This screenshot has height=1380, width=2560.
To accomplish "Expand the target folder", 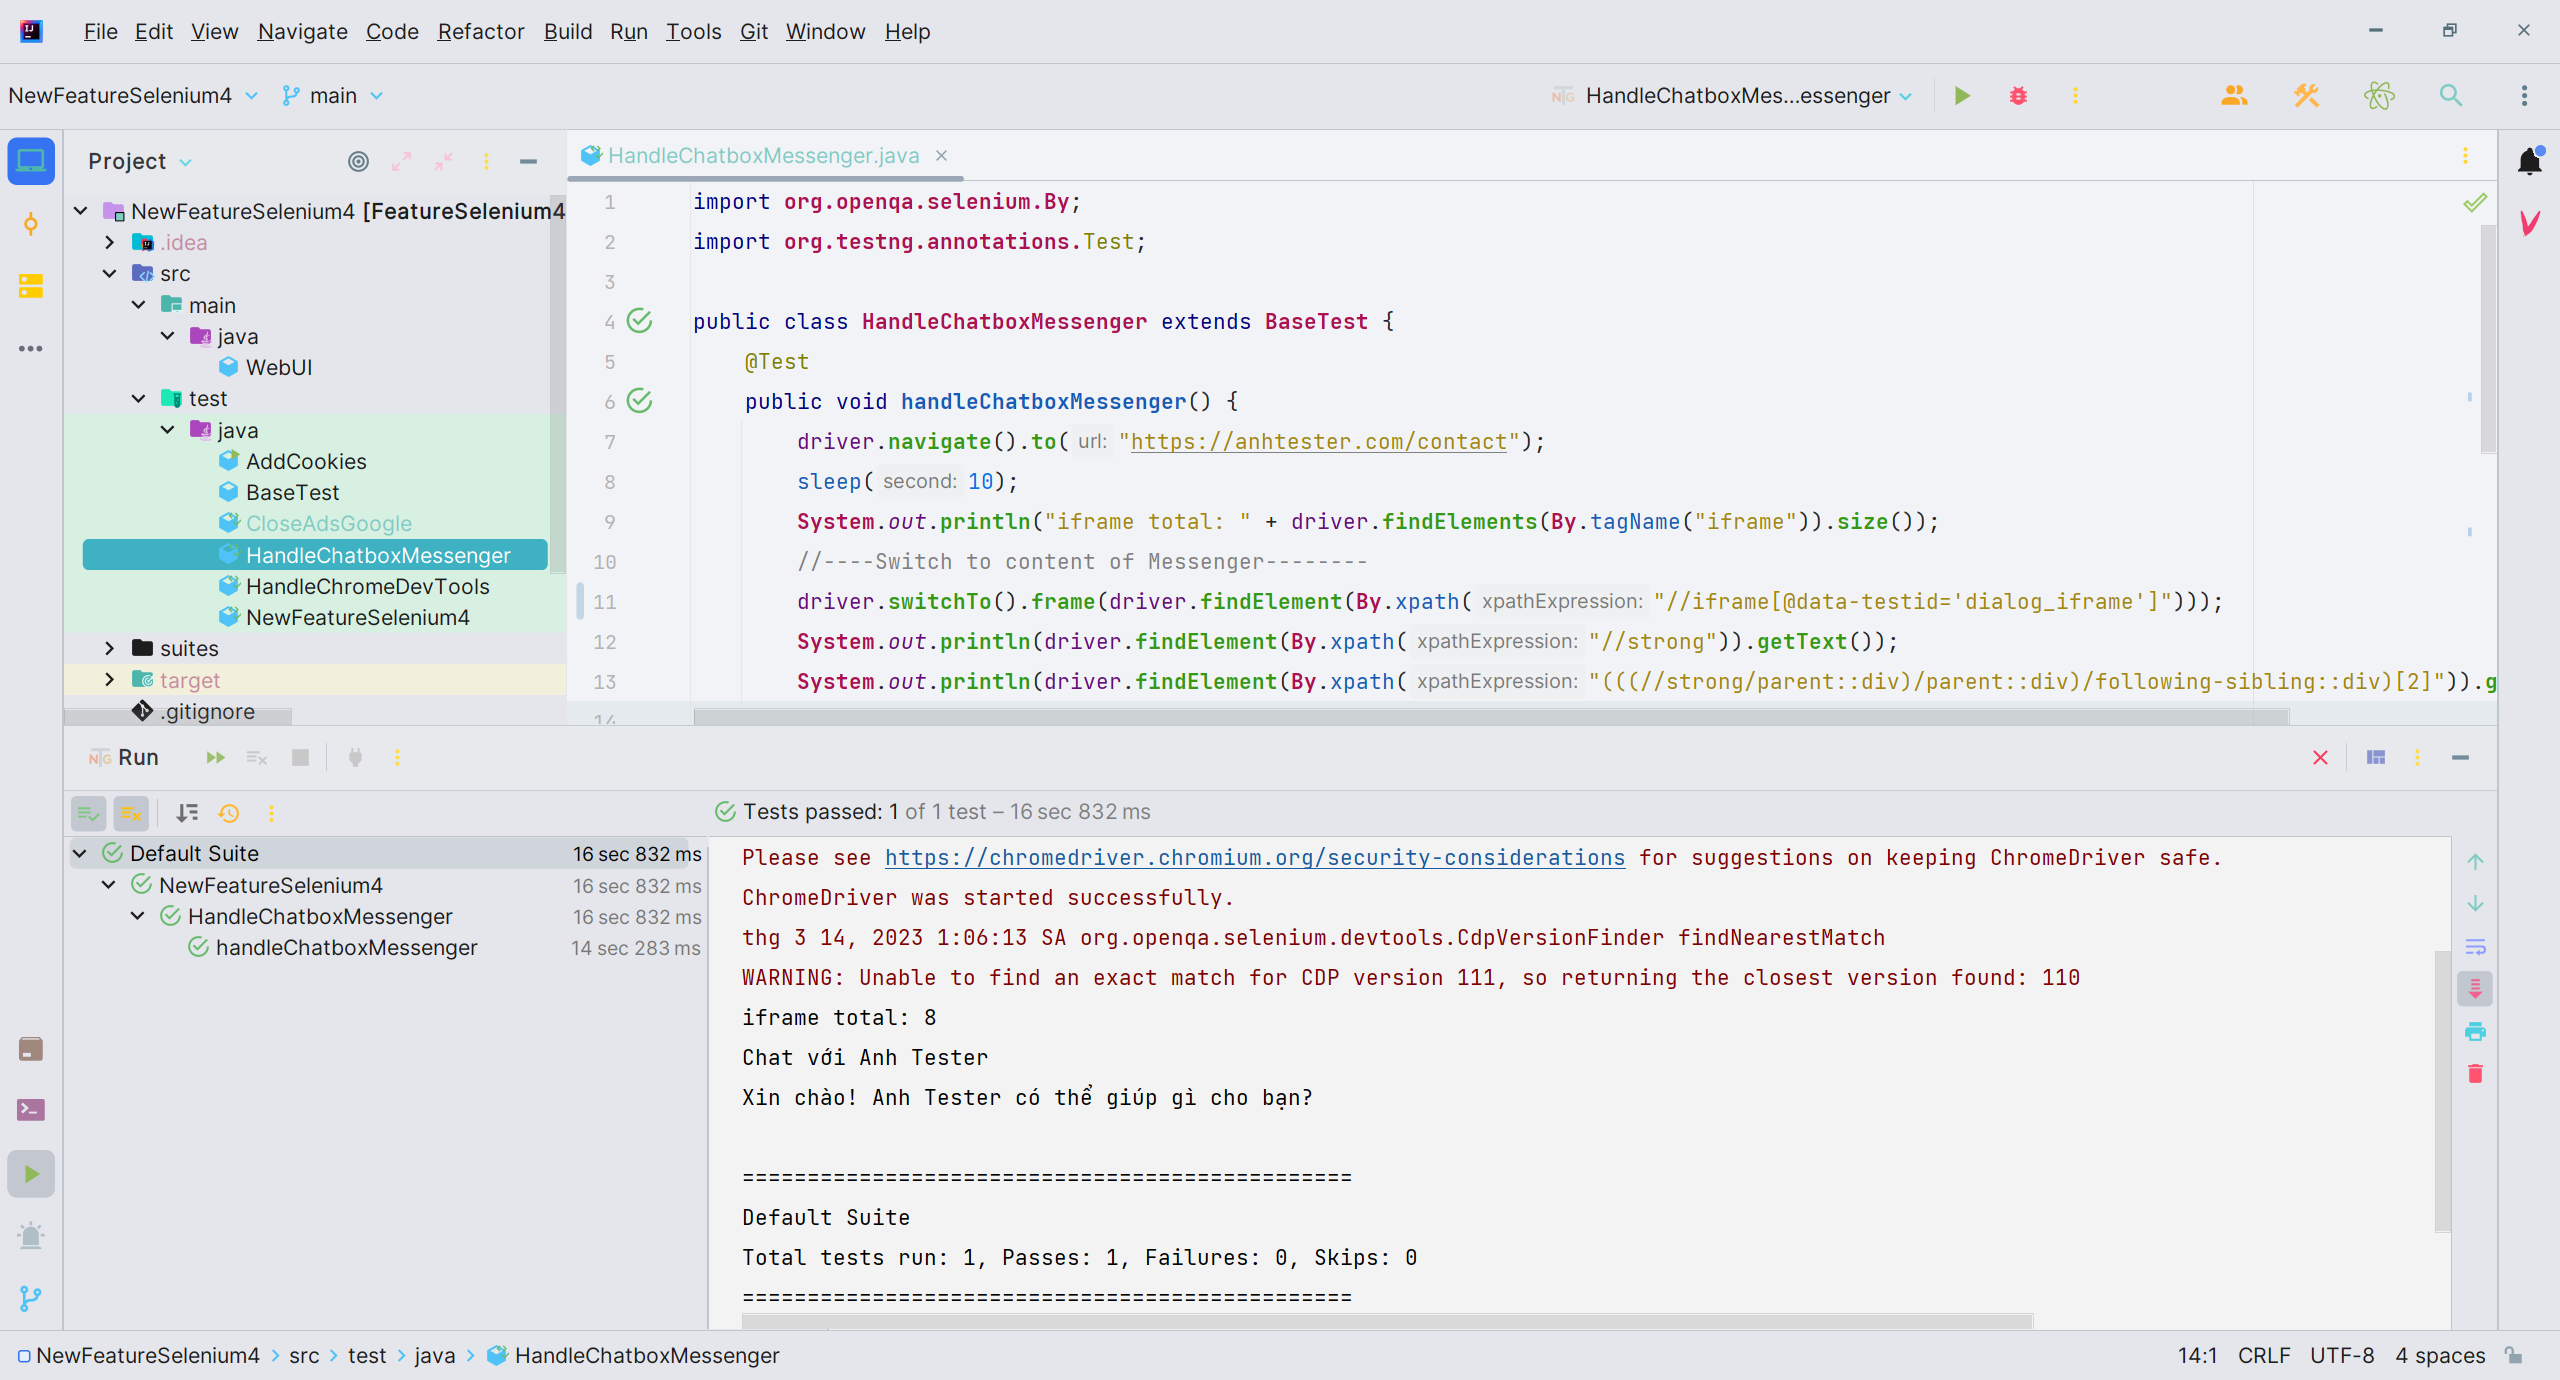I will click(x=110, y=680).
